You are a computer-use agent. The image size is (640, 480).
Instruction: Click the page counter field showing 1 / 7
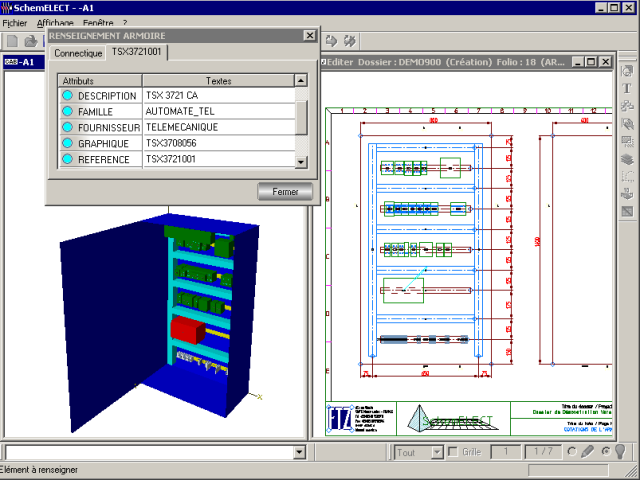point(543,452)
